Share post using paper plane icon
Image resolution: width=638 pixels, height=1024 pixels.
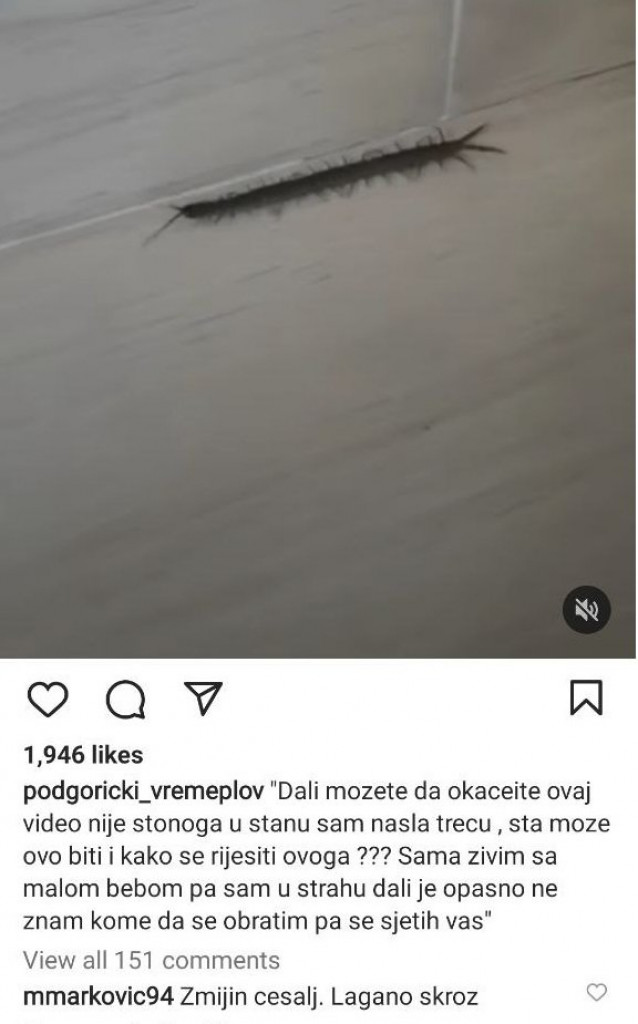(203, 697)
